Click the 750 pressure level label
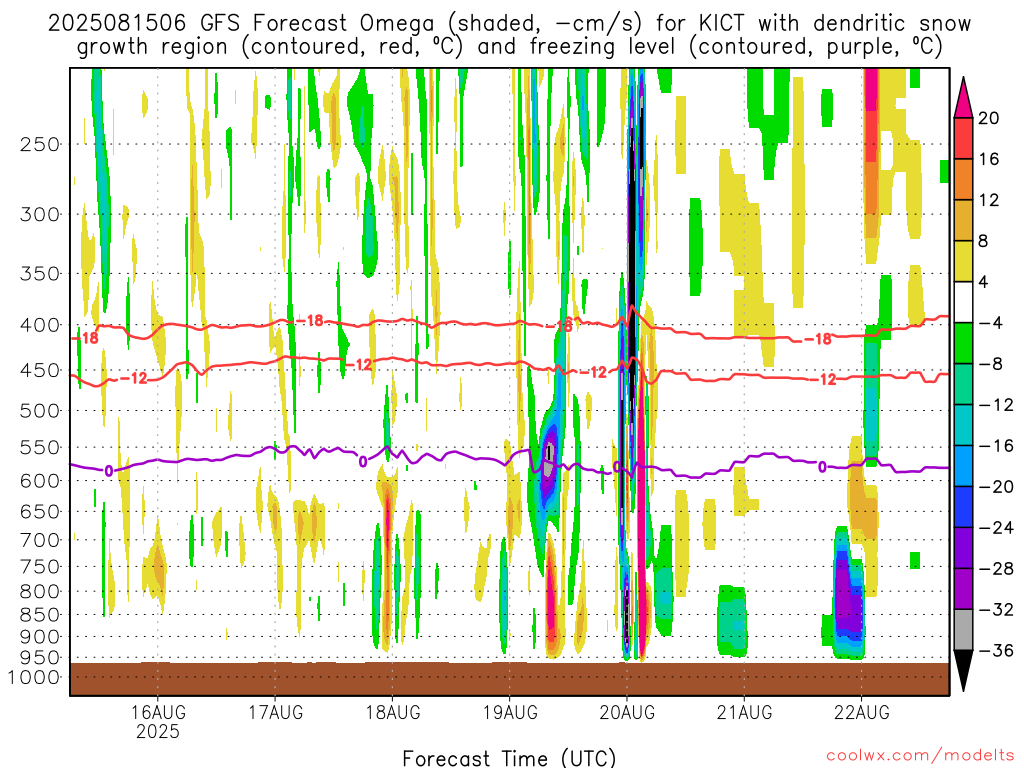This screenshot has height=768, width=1024. 40,567
